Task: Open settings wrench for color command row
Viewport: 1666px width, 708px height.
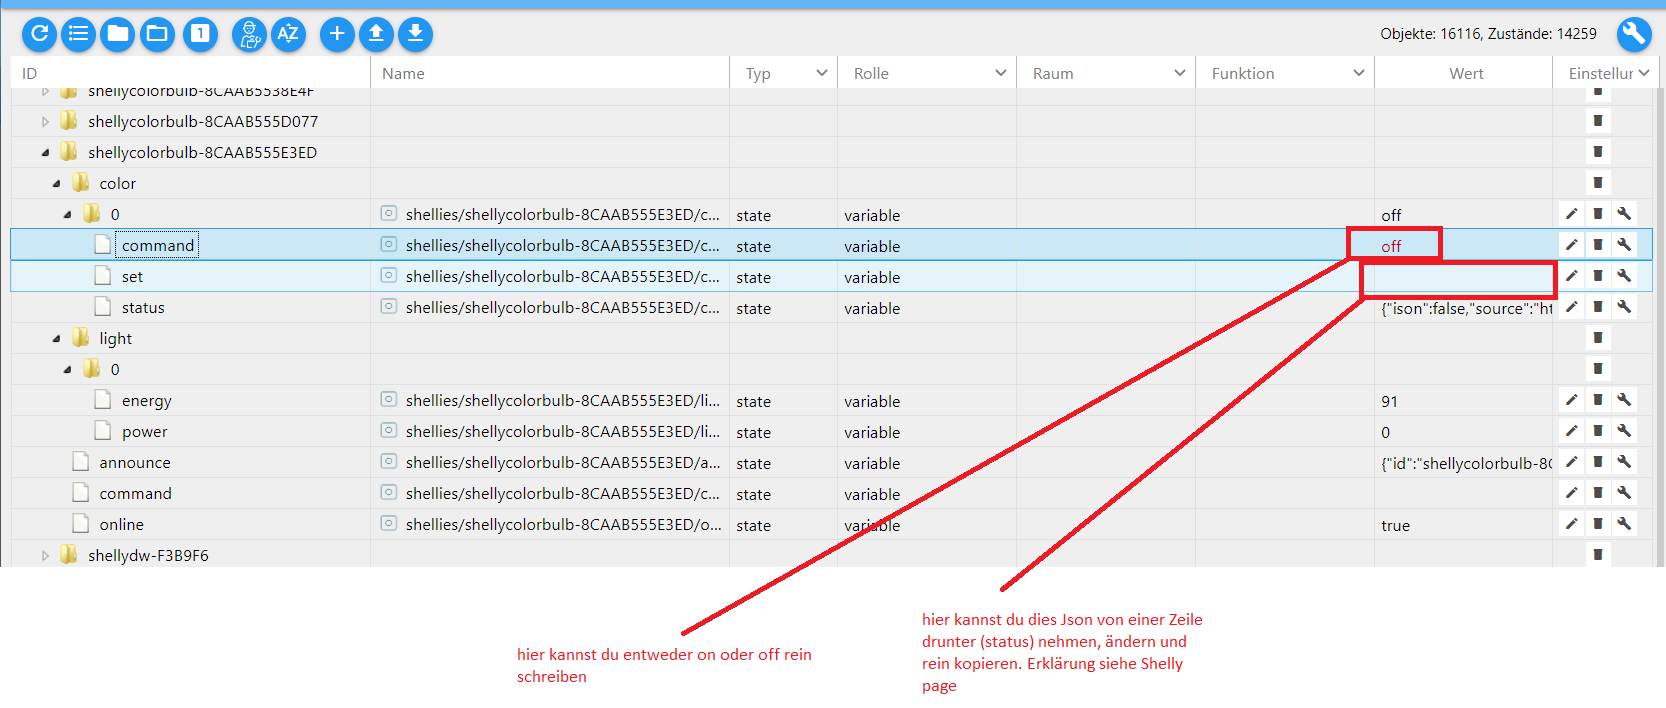Action: point(1624,245)
